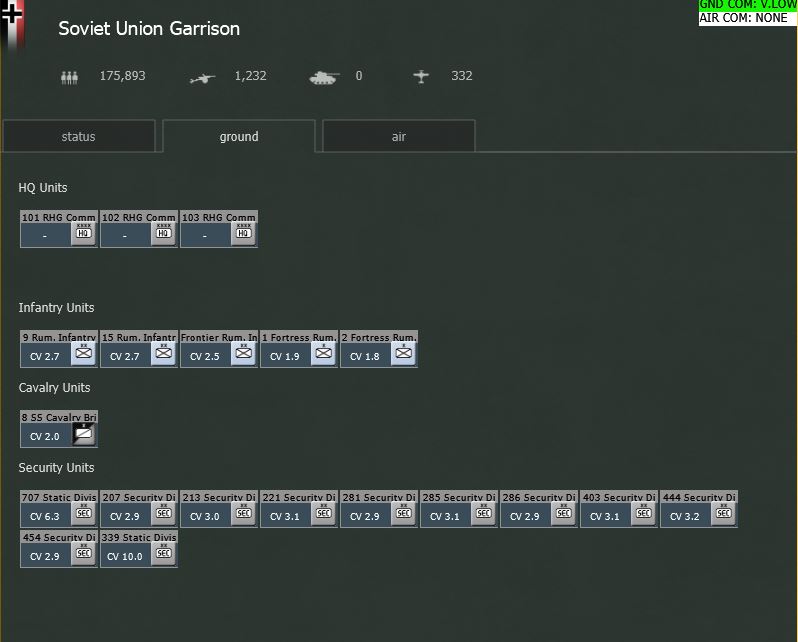This screenshot has height=642, width=798.
Task: Open 221 Security Division unit card
Action: 299,509
